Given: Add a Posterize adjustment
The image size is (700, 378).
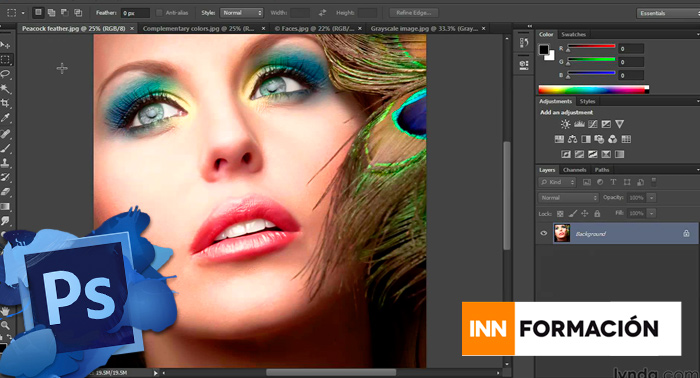Looking at the screenshot, I should (x=579, y=154).
